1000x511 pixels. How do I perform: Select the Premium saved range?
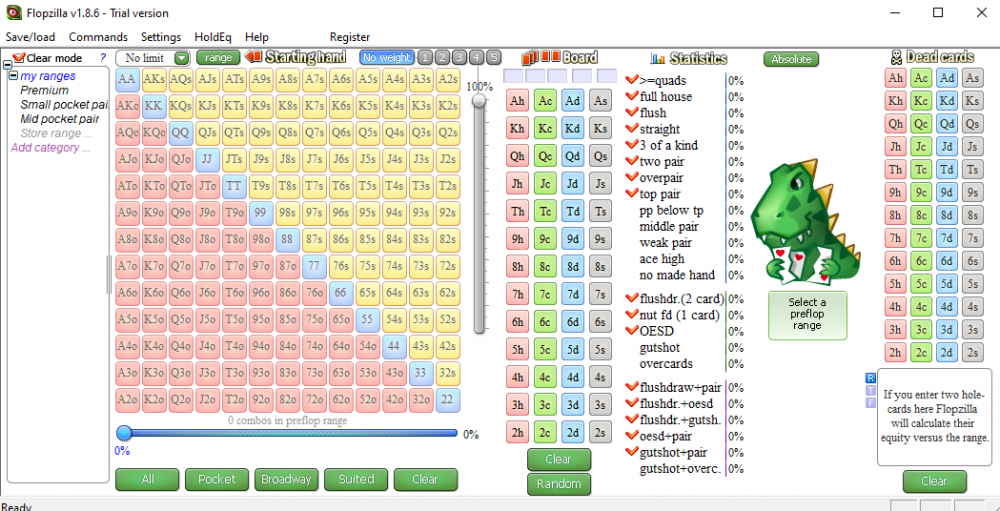pos(44,91)
